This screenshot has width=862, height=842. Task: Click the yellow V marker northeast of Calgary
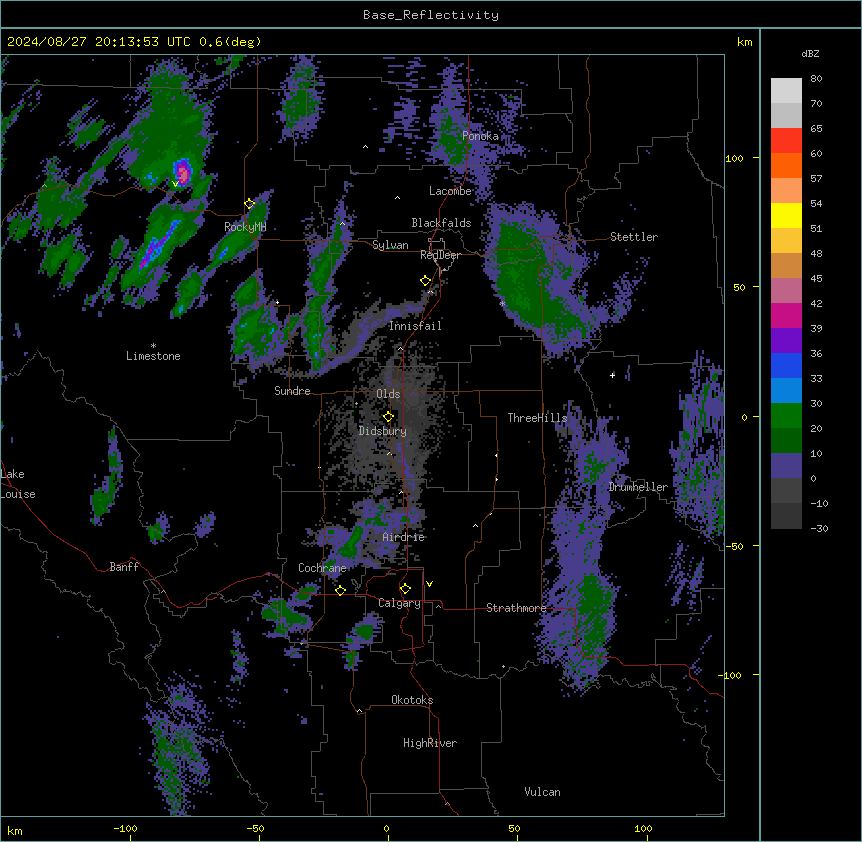point(429,584)
